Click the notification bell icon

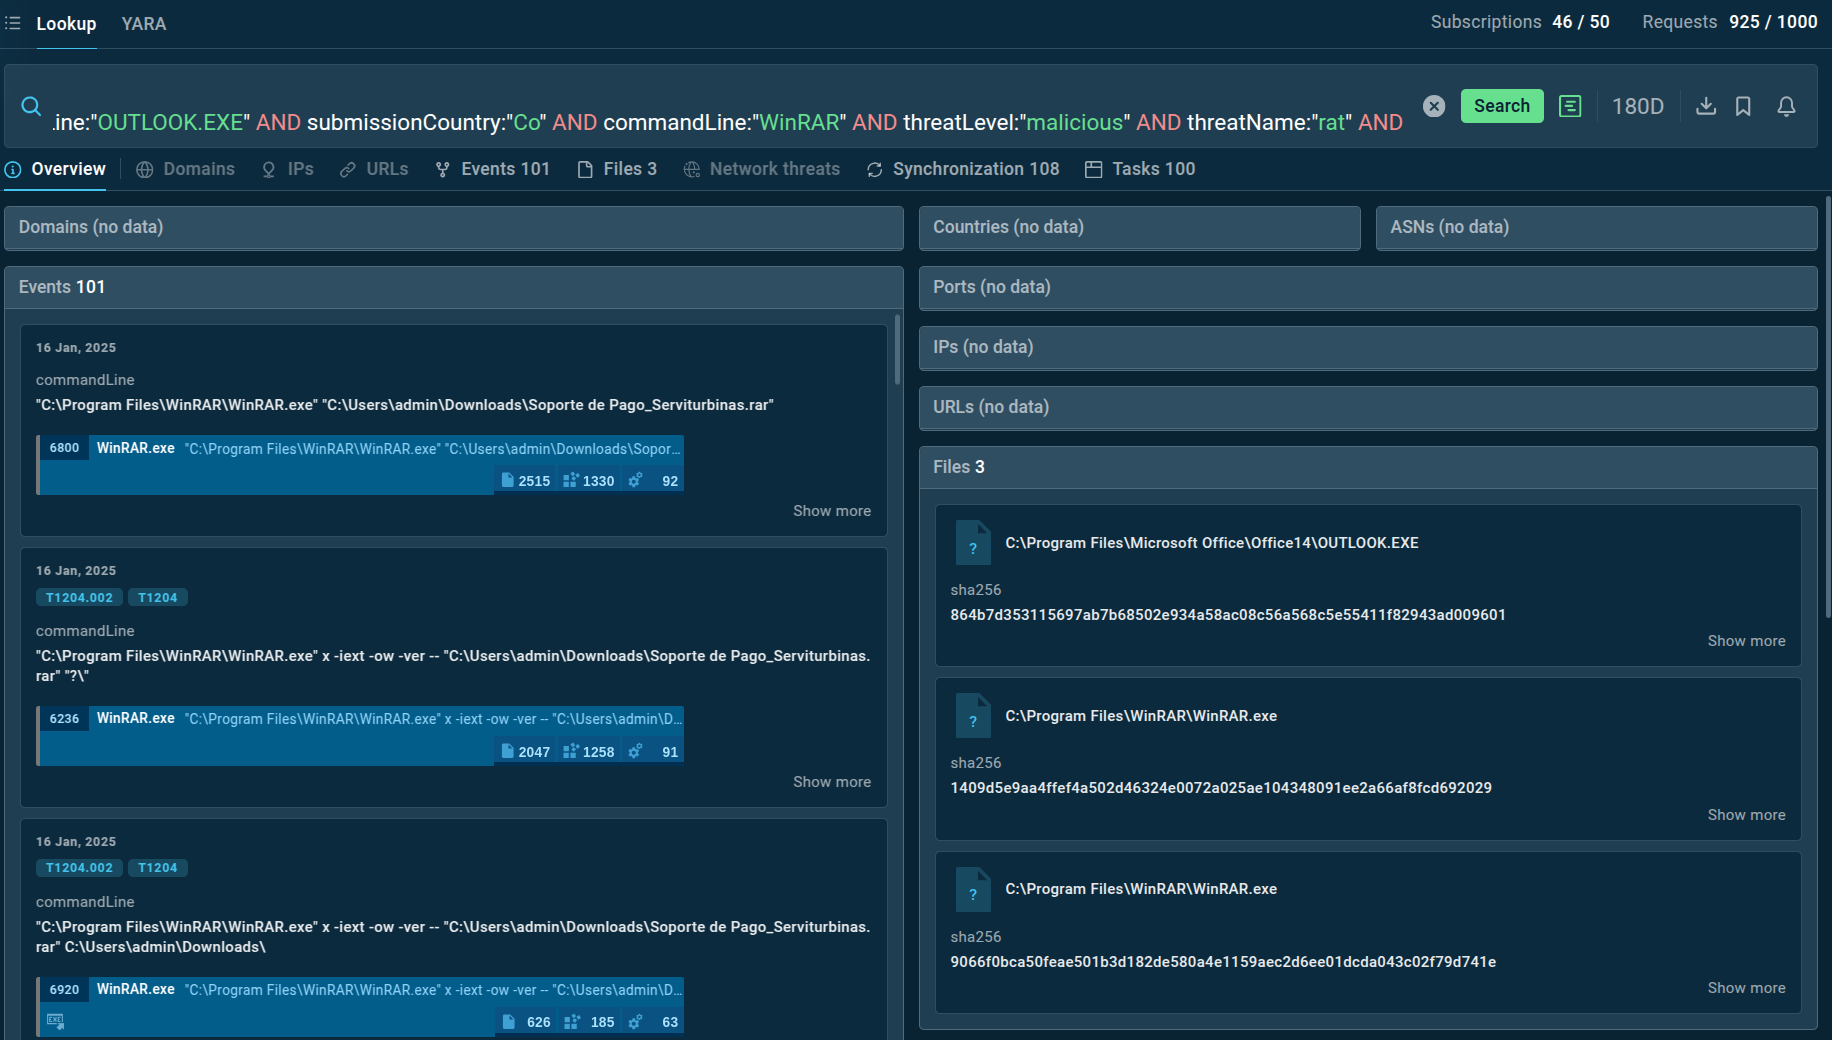tap(1786, 106)
